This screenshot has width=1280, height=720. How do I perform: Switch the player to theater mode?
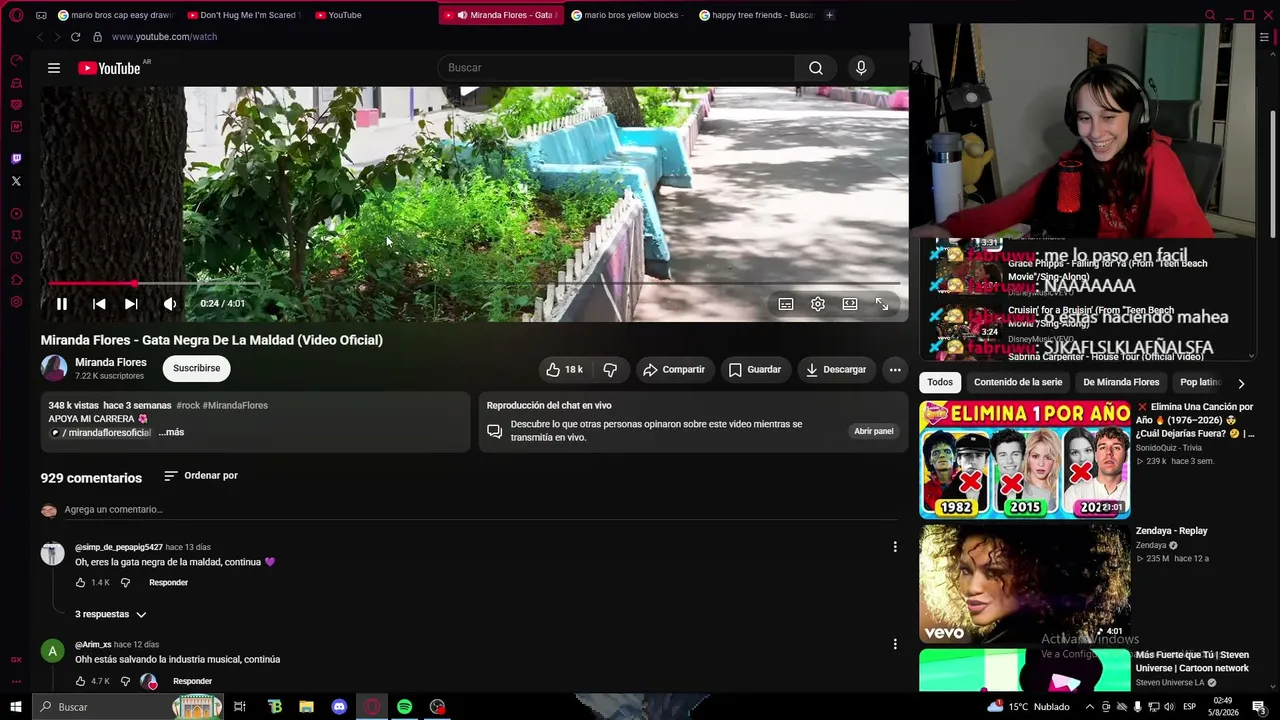(x=850, y=304)
